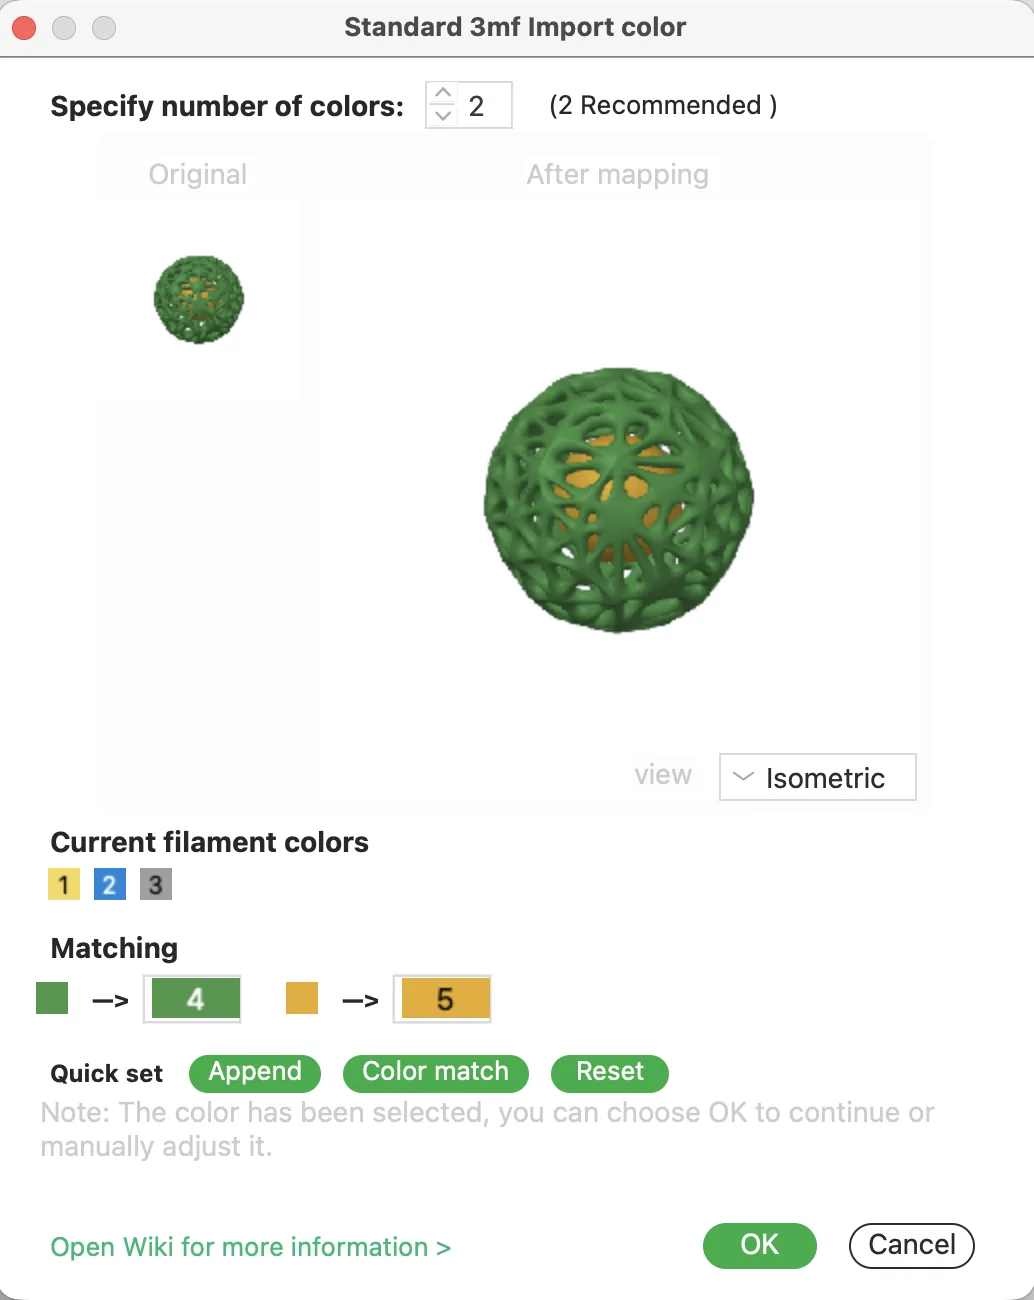This screenshot has height=1300, width=1034.
Task: Append a new filament color
Action: tap(254, 1073)
